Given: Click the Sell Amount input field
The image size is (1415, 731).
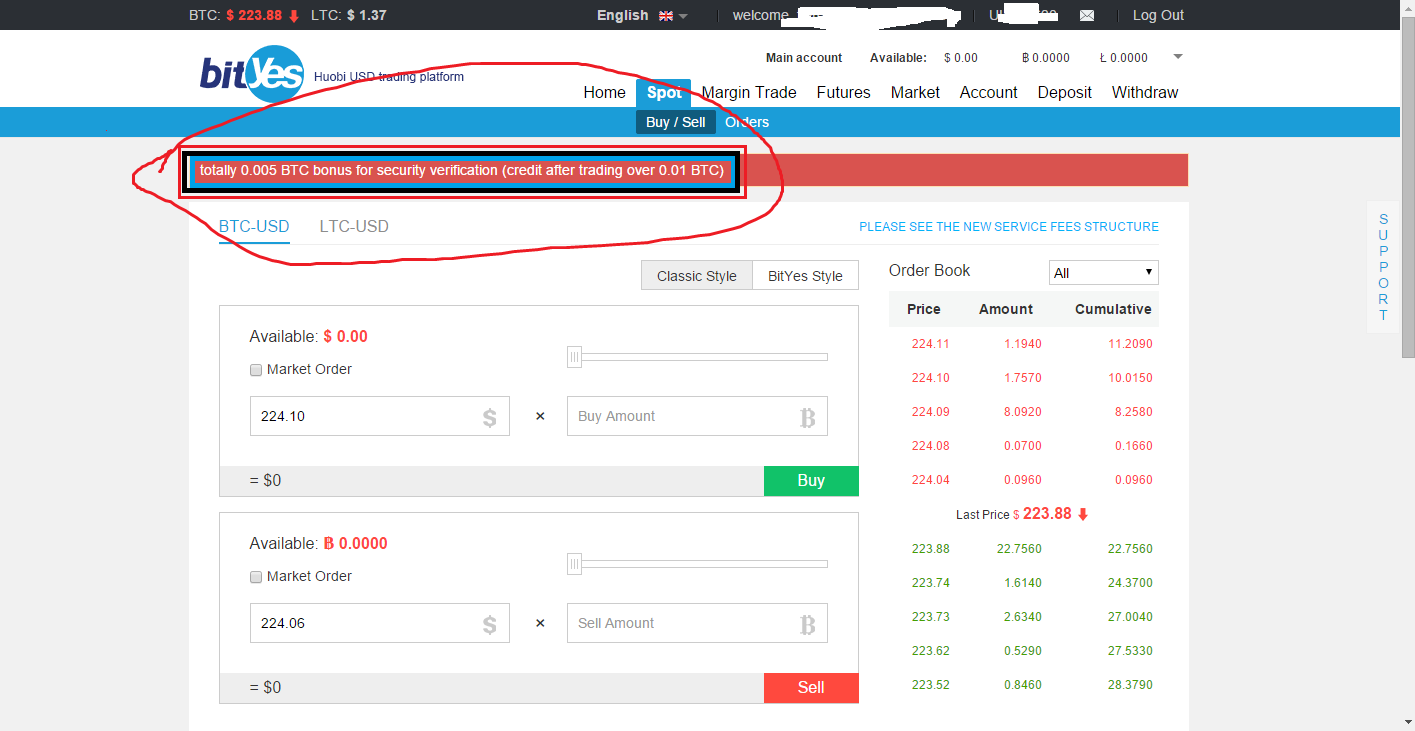Looking at the screenshot, I should tap(697, 623).
